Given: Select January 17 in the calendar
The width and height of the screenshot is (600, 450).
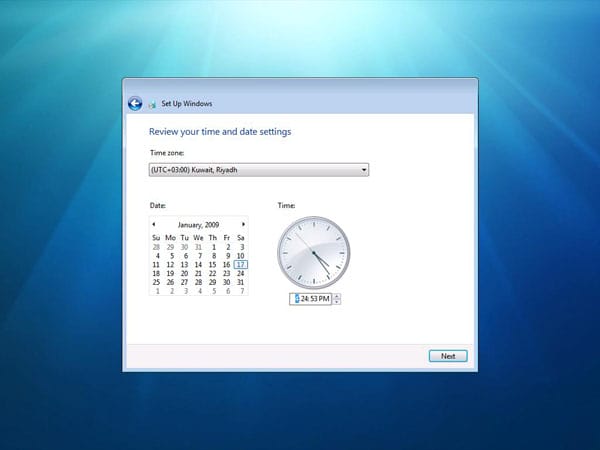Looking at the screenshot, I should tap(241, 264).
